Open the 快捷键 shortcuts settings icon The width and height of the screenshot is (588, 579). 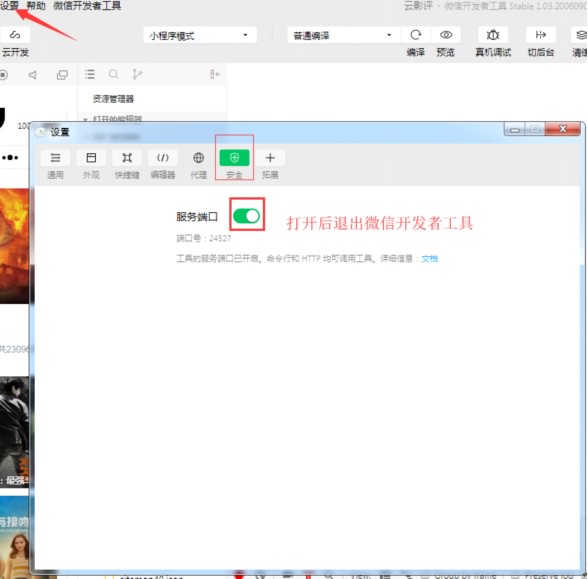[x=127, y=158]
